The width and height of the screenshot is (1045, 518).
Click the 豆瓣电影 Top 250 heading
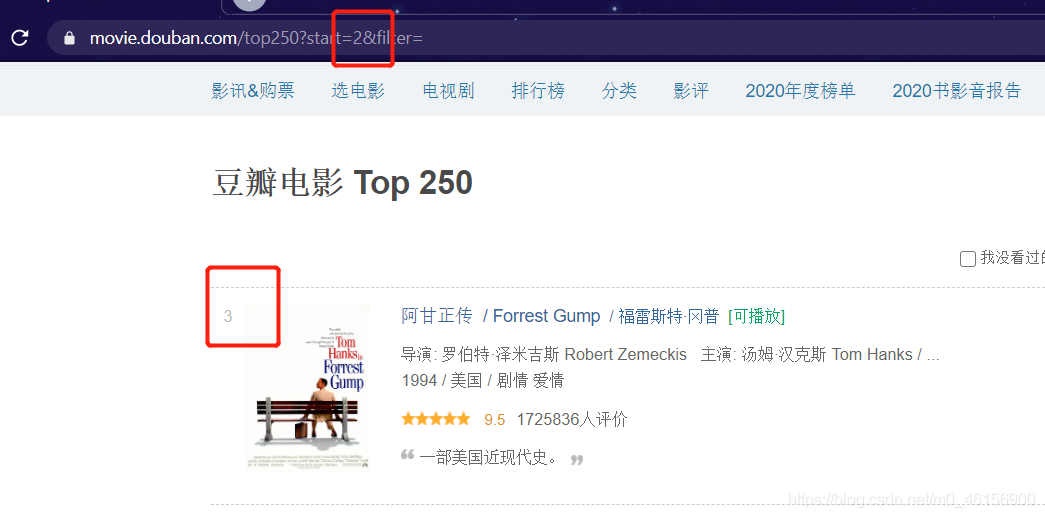click(343, 183)
